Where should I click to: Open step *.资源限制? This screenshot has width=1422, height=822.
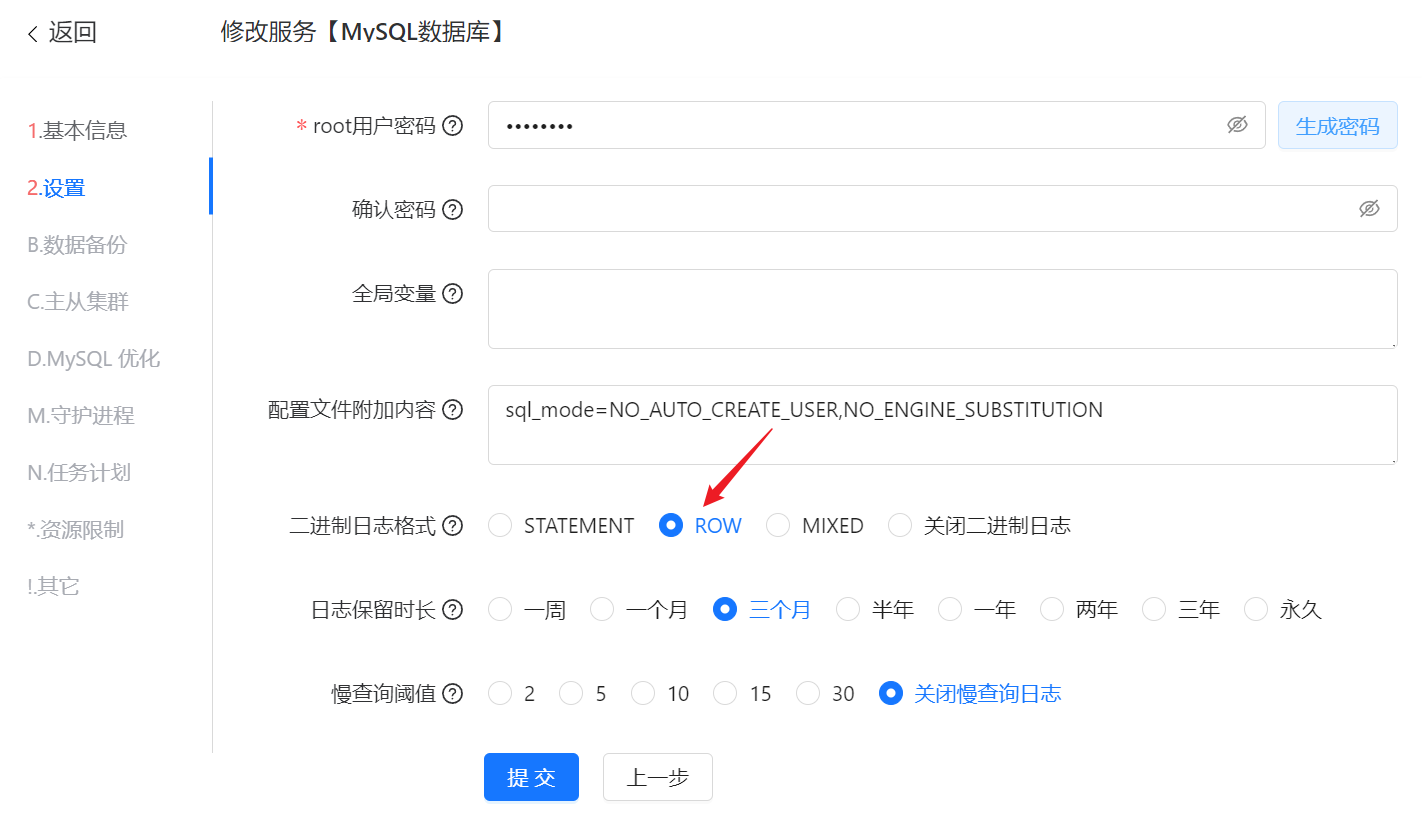75,529
